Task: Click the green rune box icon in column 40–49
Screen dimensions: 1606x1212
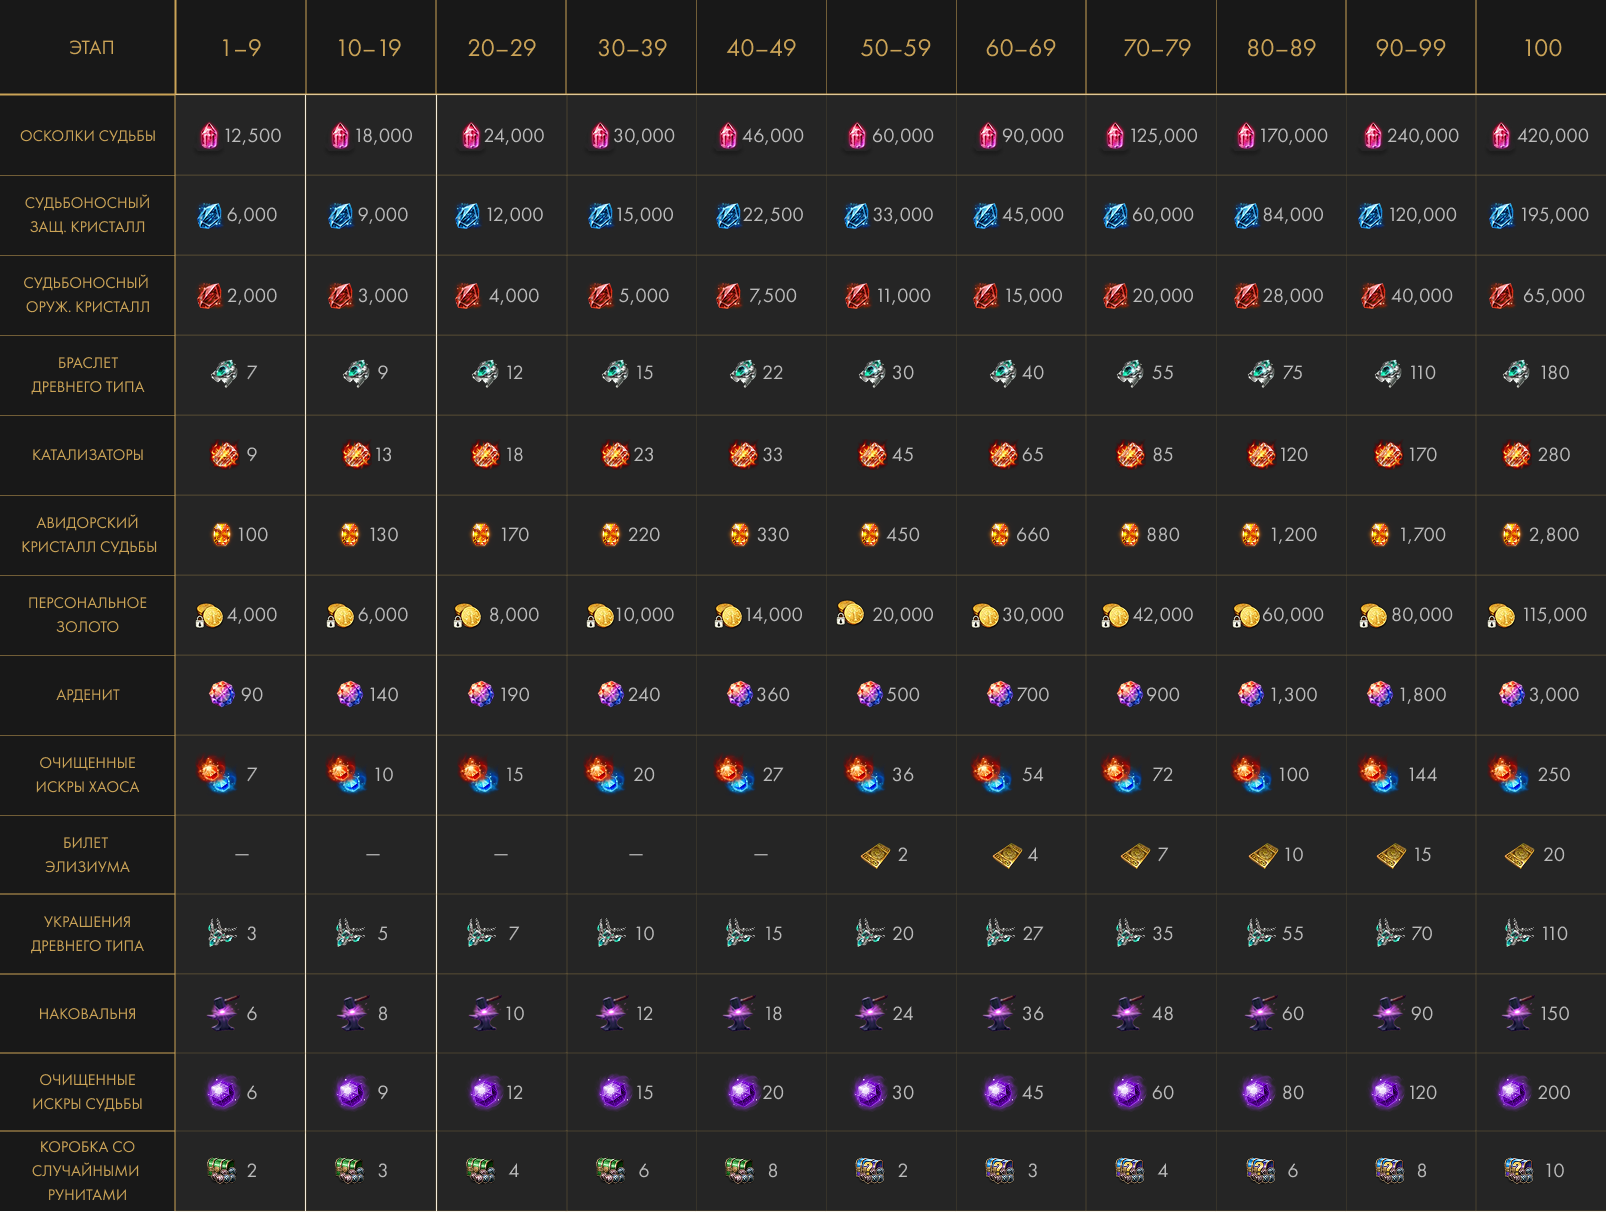Action: coord(739,1170)
